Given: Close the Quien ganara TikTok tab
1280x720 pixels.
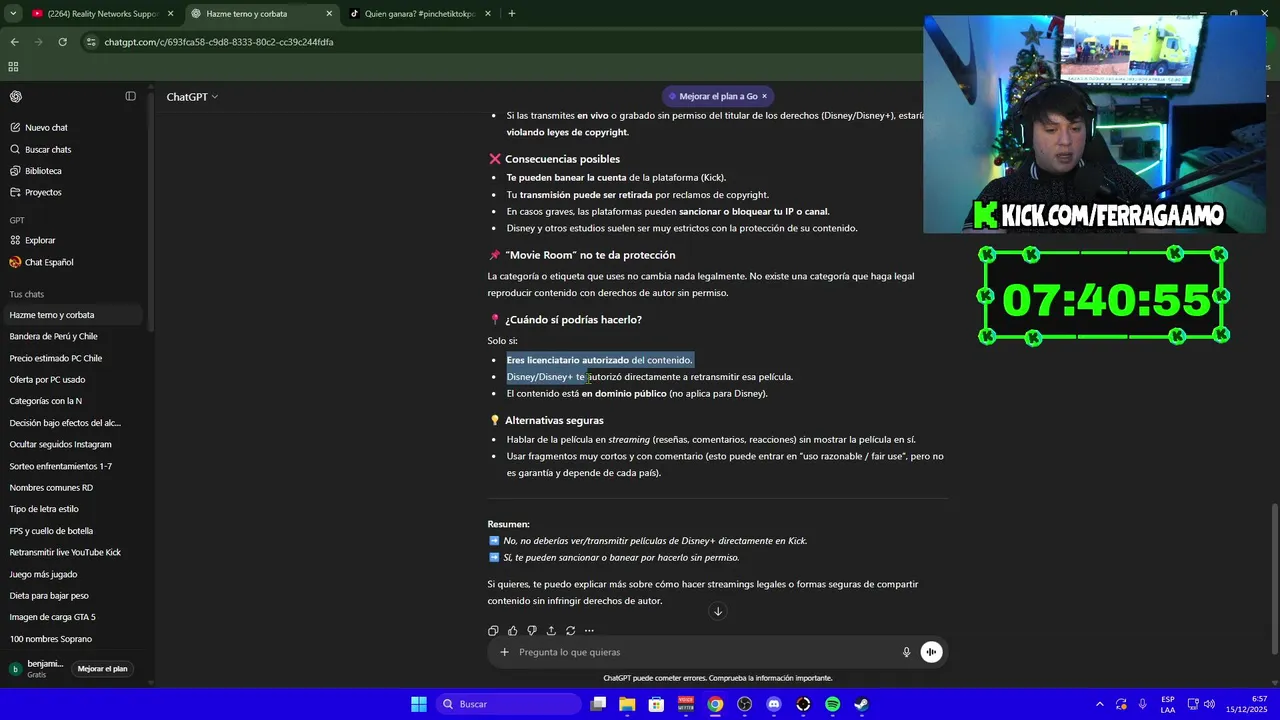Looking at the screenshot, I should [488, 14].
